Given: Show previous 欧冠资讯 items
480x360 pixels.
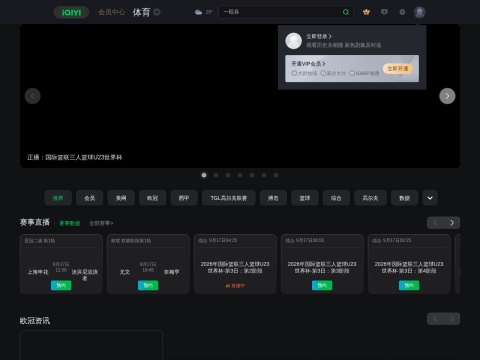Looking at the screenshot, I should click(x=435, y=319).
